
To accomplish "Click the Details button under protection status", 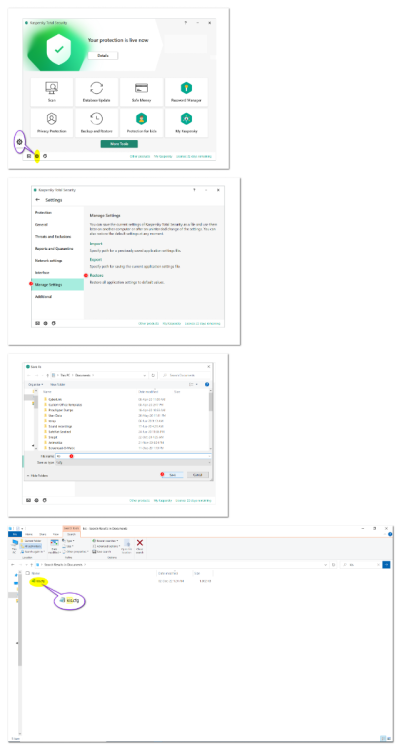I will [x=103, y=55].
